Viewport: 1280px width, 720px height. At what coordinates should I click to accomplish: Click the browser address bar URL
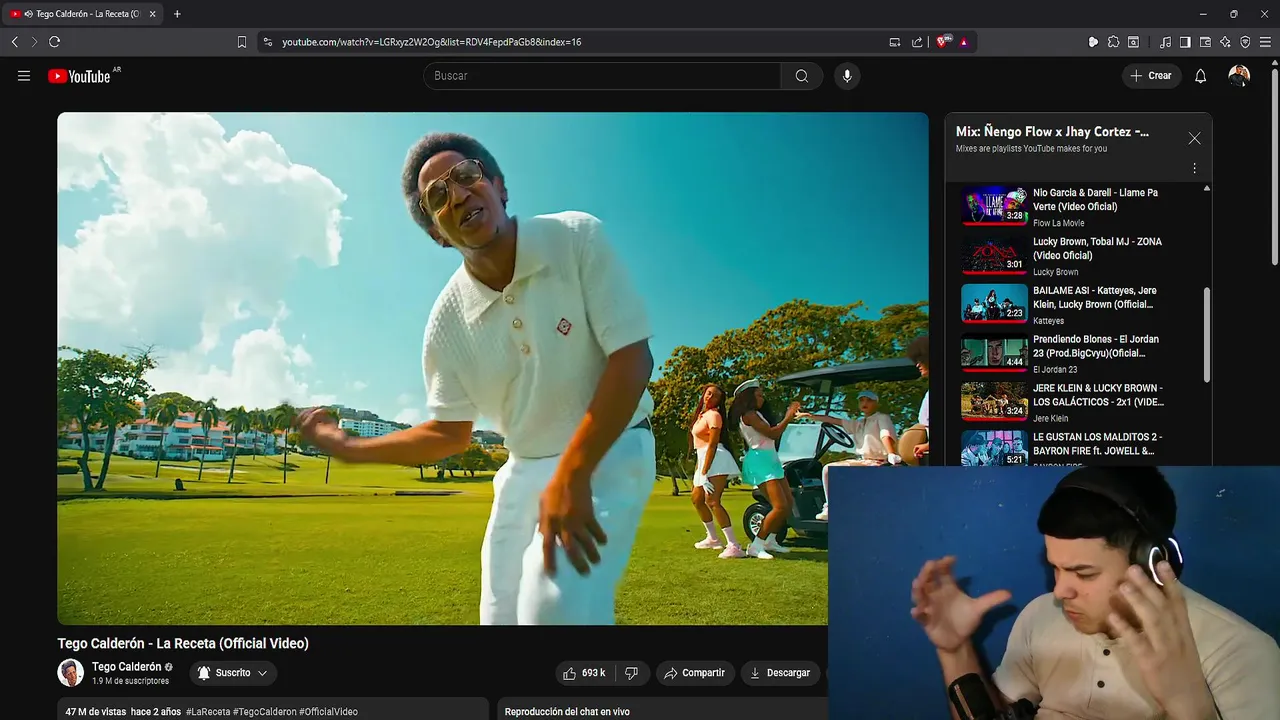click(x=431, y=42)
